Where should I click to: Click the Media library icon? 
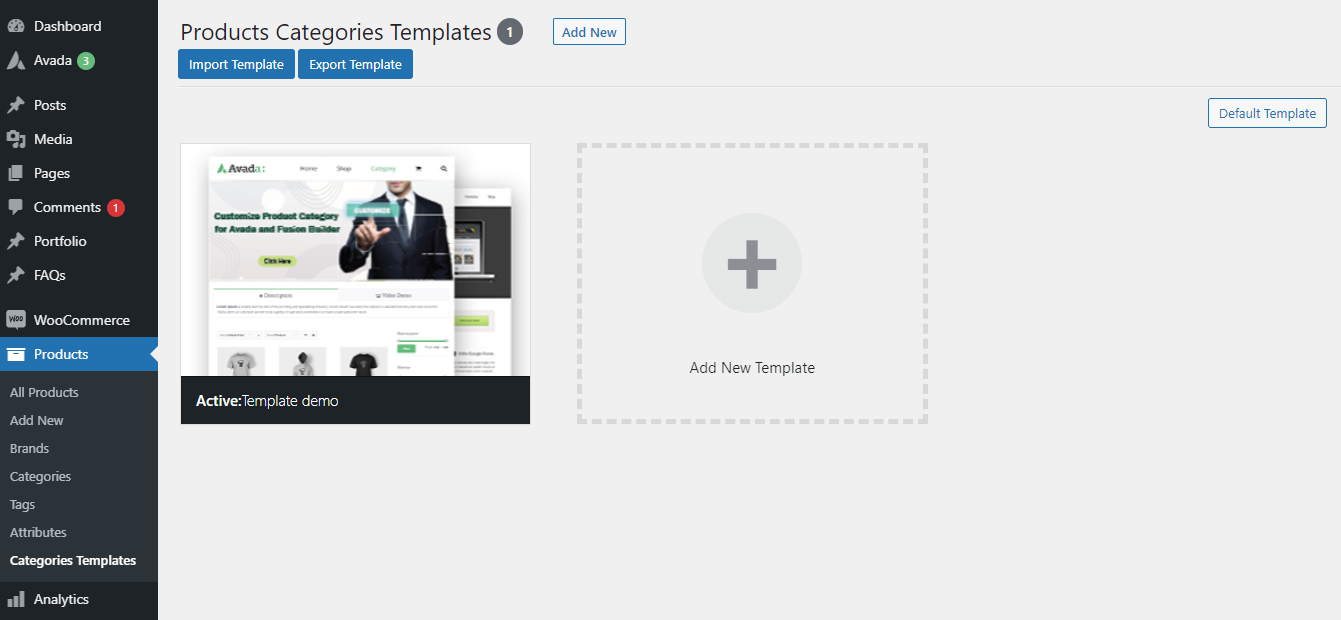point(16,139)
